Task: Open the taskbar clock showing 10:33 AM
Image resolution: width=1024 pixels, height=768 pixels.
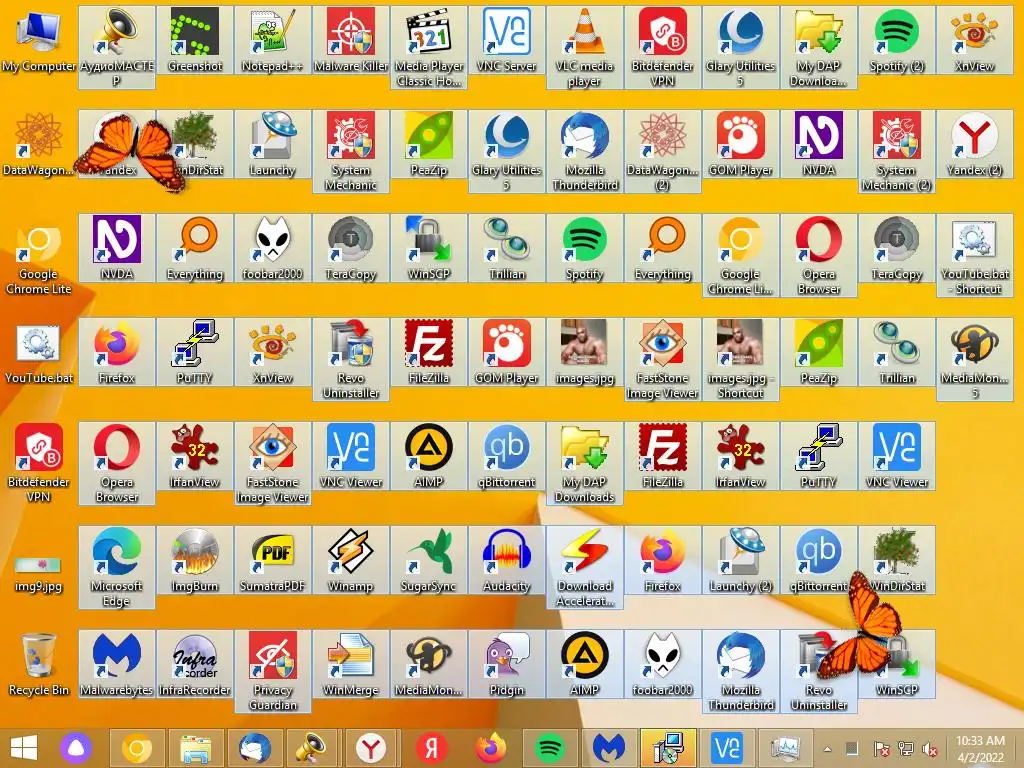Action: click(x=980, y=749)
